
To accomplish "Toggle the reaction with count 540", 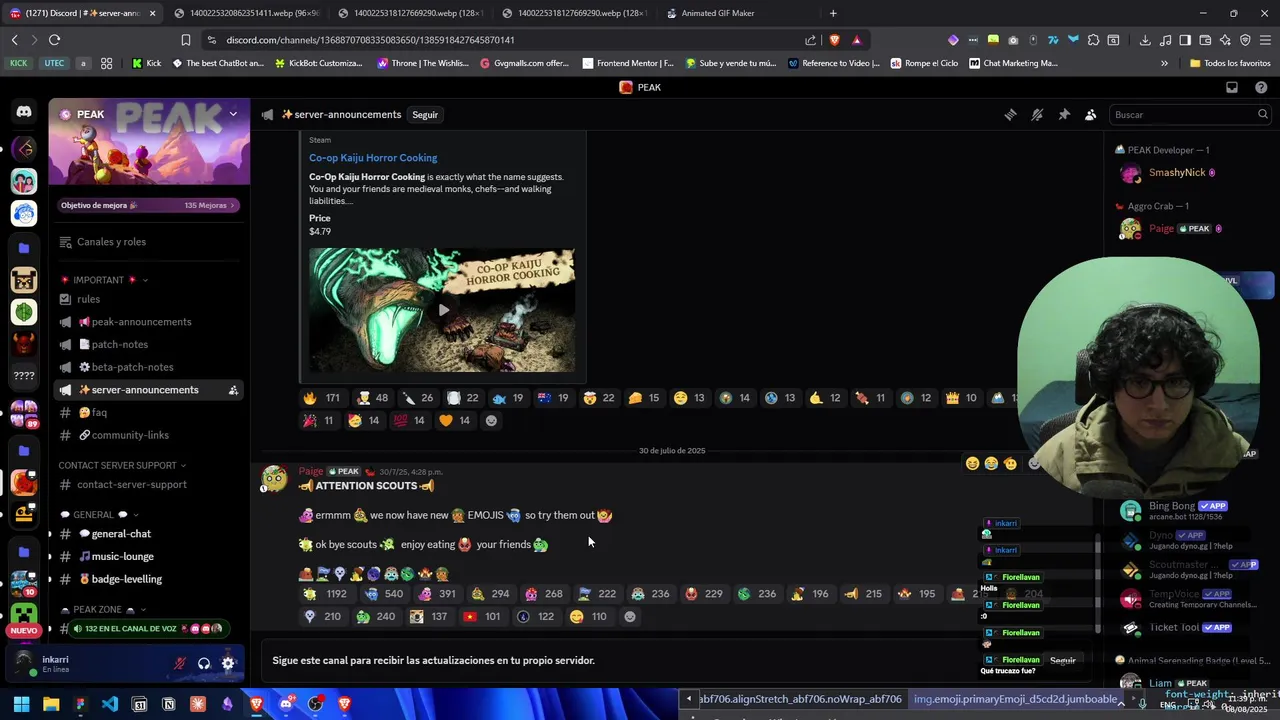I will (384, 594).
